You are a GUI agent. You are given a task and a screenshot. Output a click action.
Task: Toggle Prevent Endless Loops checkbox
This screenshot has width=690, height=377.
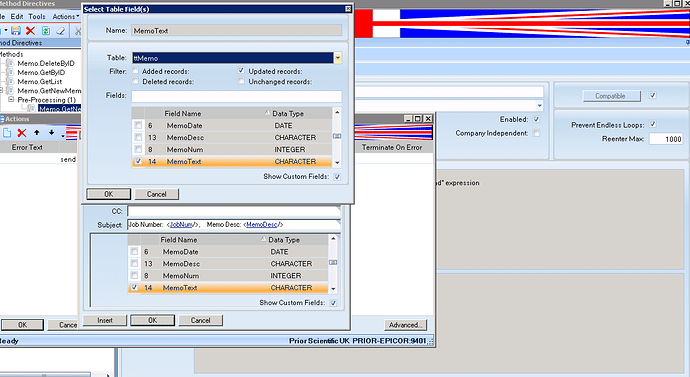click(653, 124)
